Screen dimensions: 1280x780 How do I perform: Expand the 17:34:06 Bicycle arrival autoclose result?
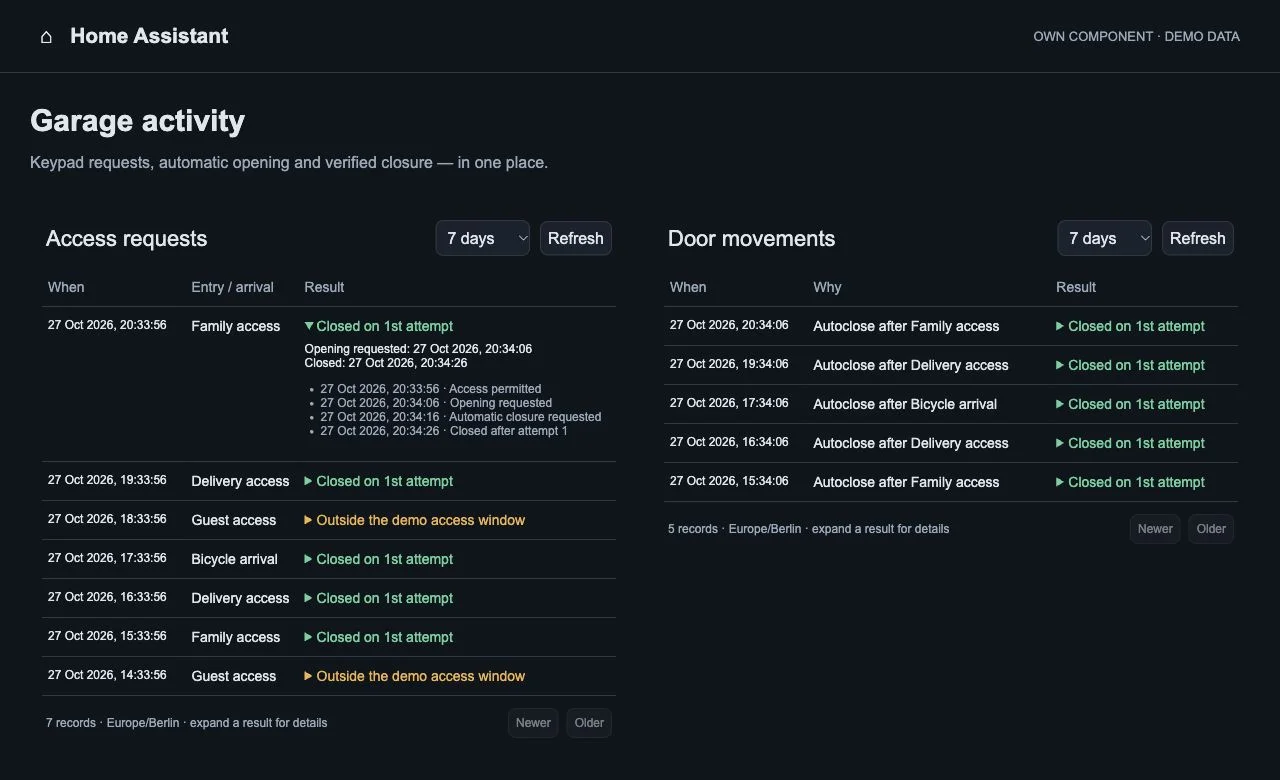point(1131,404)
